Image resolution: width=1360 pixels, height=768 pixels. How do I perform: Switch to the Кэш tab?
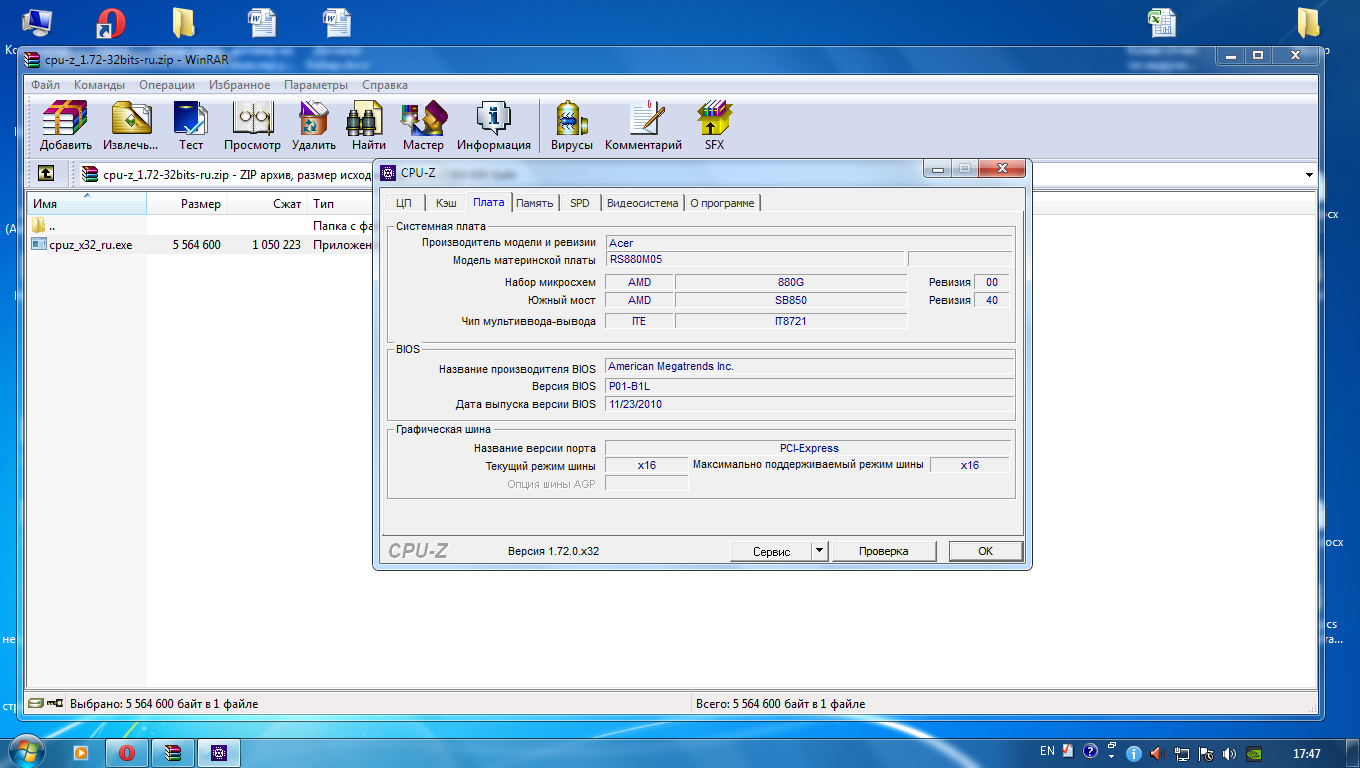pyautogui.click(x=446, y=203)
